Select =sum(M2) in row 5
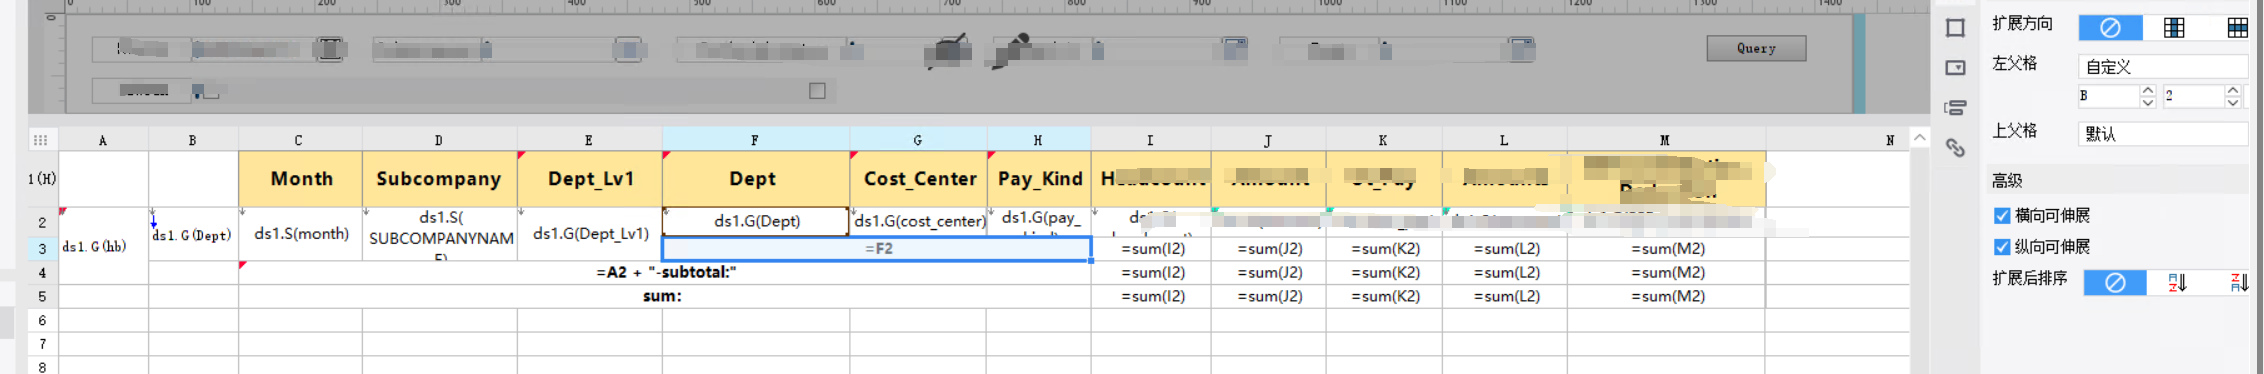Image resolution: width=2264 pixels, height=374 pixels. point(1667,297)
